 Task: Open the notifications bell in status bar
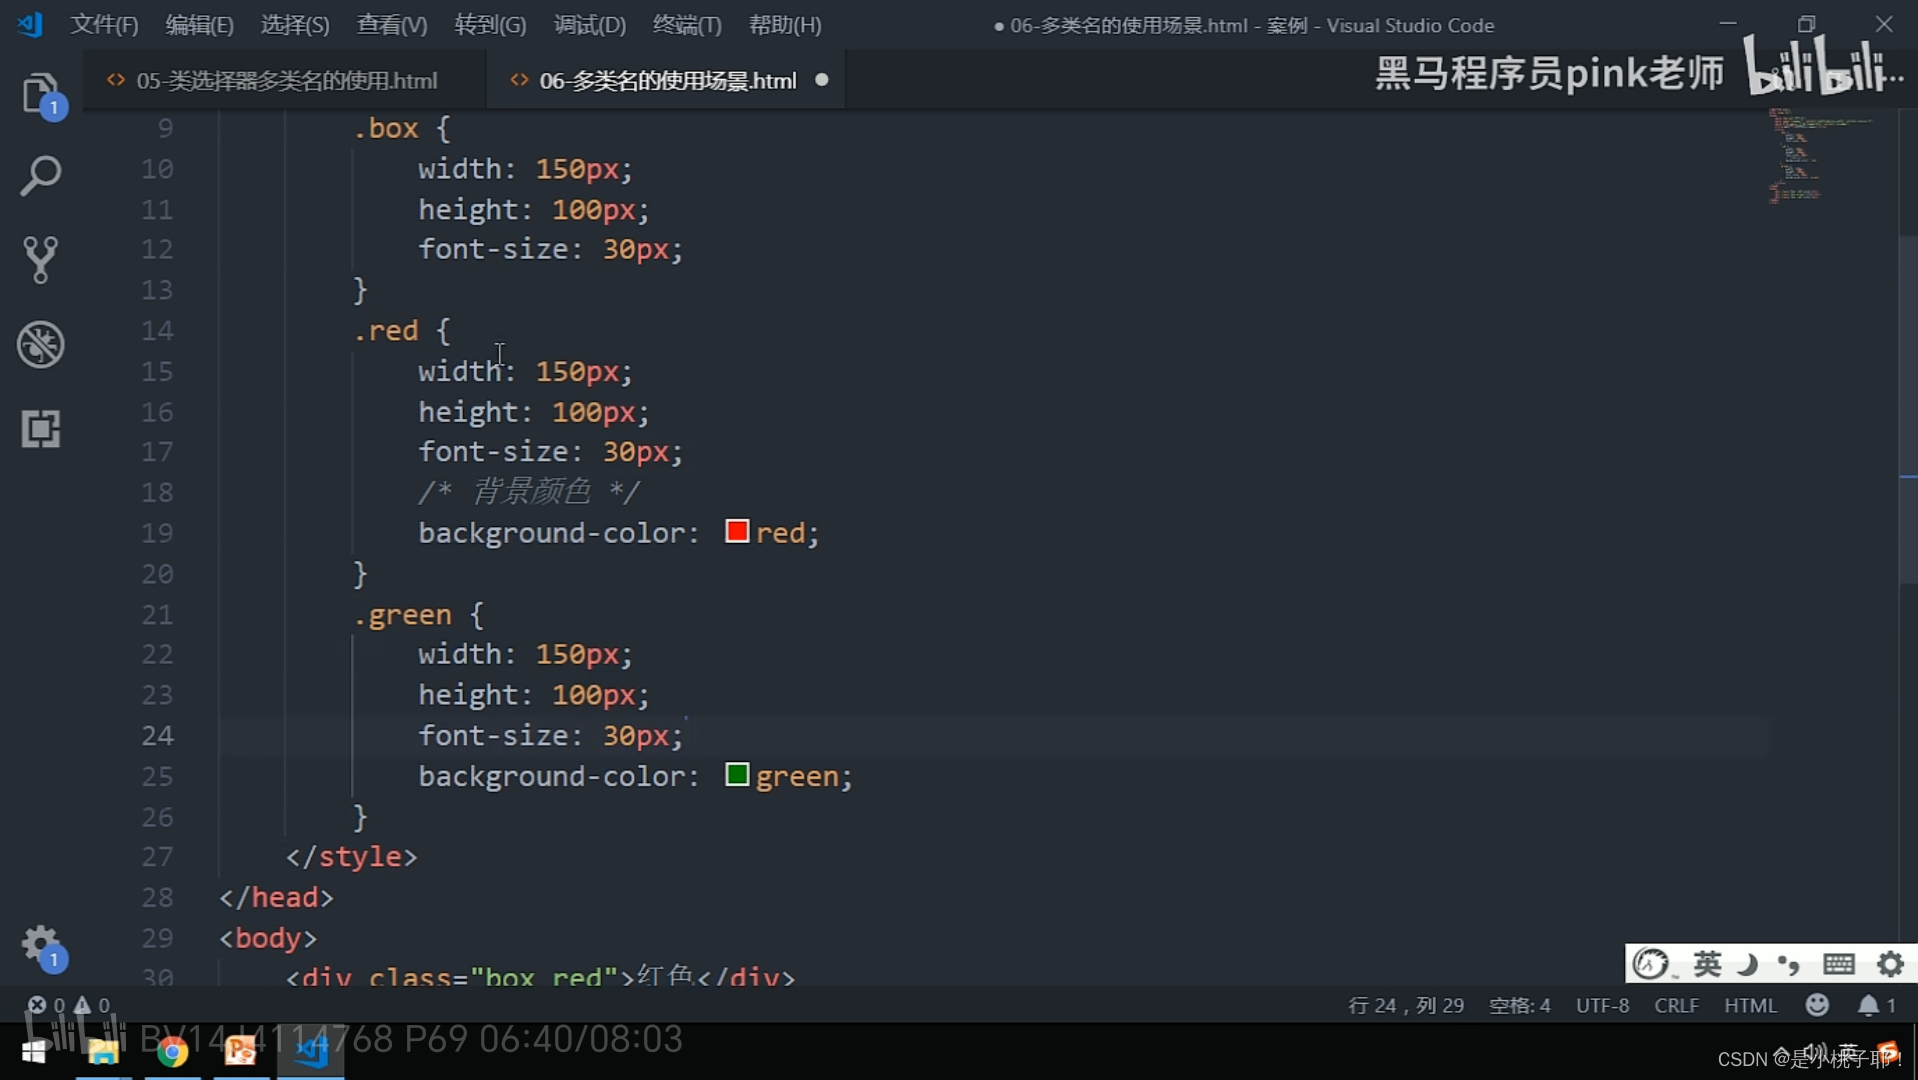1877,1005
